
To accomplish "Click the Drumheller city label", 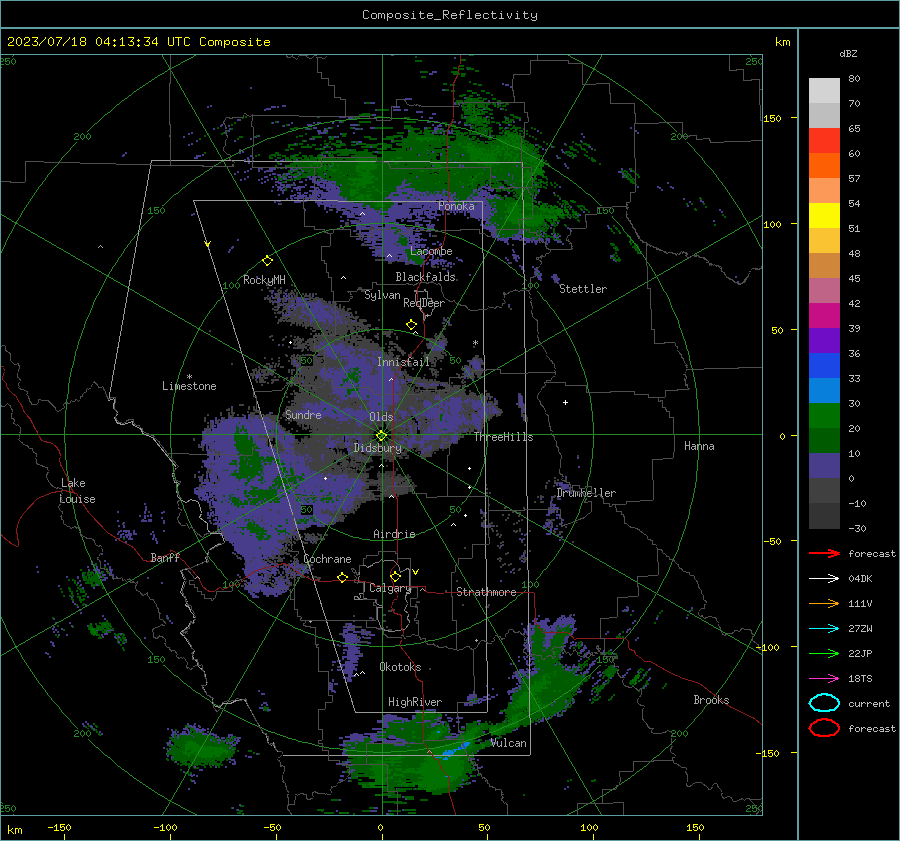I will [586, 493].
